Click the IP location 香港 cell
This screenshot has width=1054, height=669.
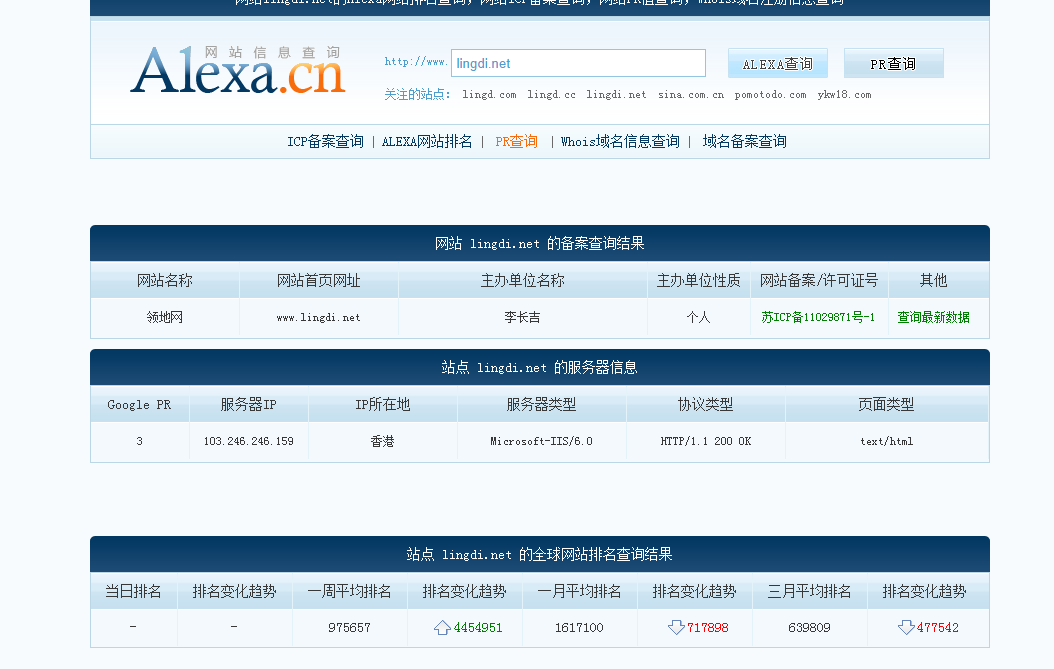click(x=382, y=442)
